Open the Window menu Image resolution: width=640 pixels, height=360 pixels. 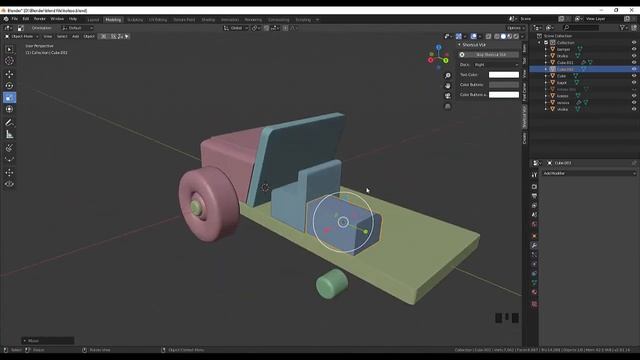[57, 19]
